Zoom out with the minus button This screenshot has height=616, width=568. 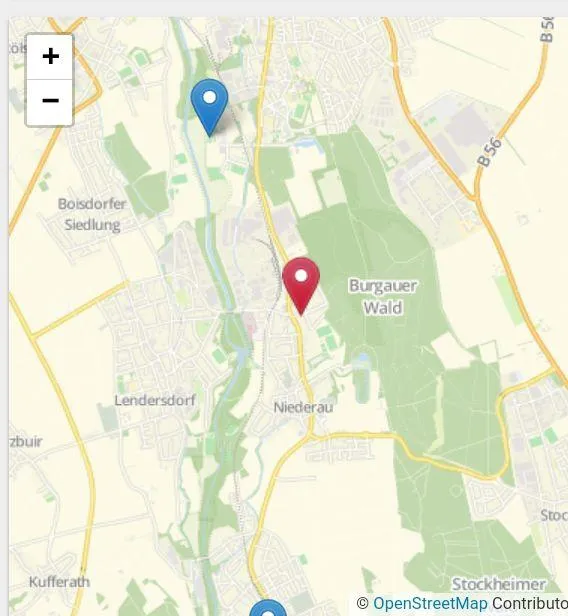49,102
